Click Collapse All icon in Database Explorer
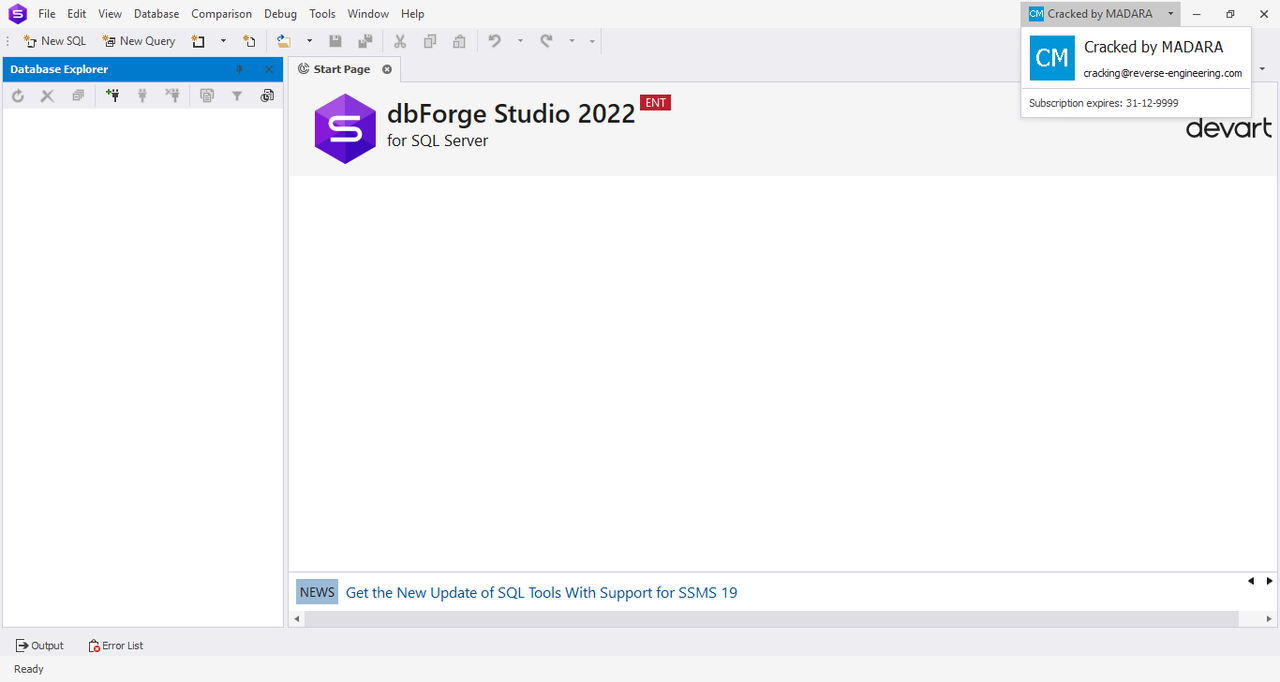This screenshot has width=1280, height=682. (78, 96)
